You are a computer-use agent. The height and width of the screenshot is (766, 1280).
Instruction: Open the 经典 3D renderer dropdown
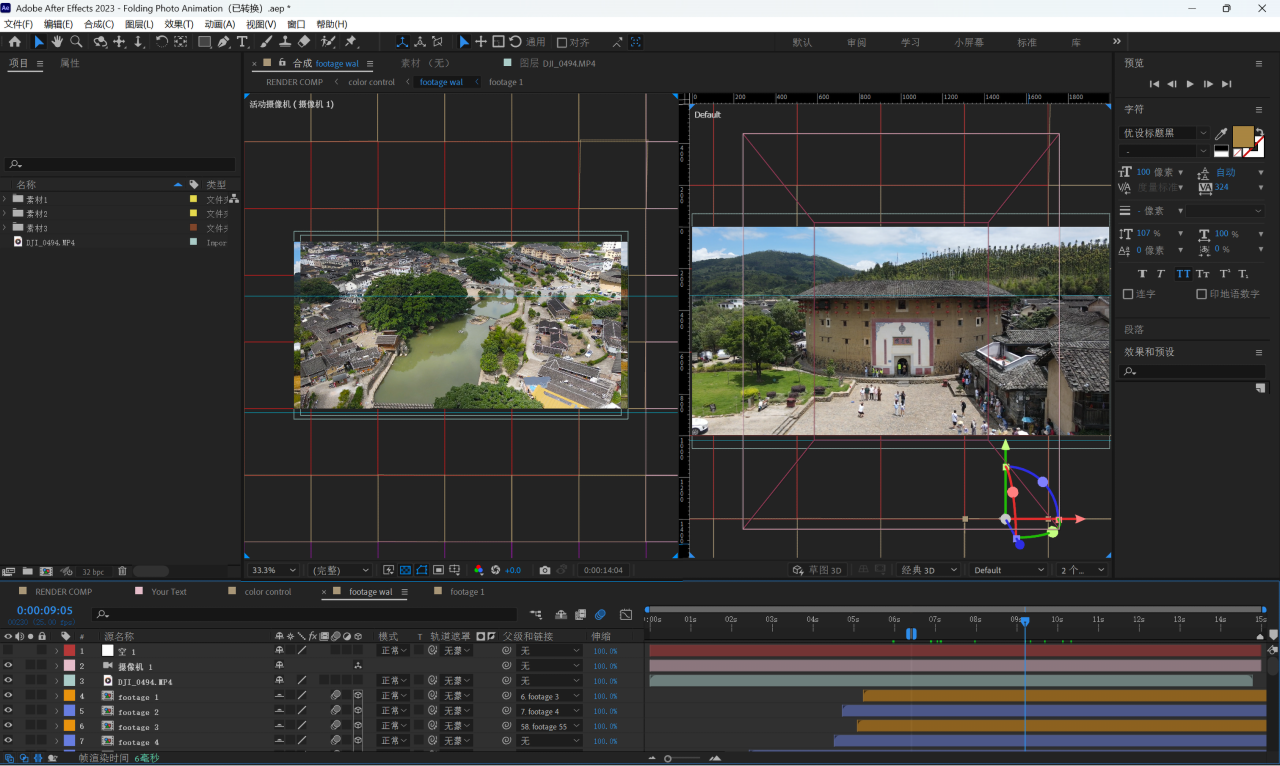[926, 570]
